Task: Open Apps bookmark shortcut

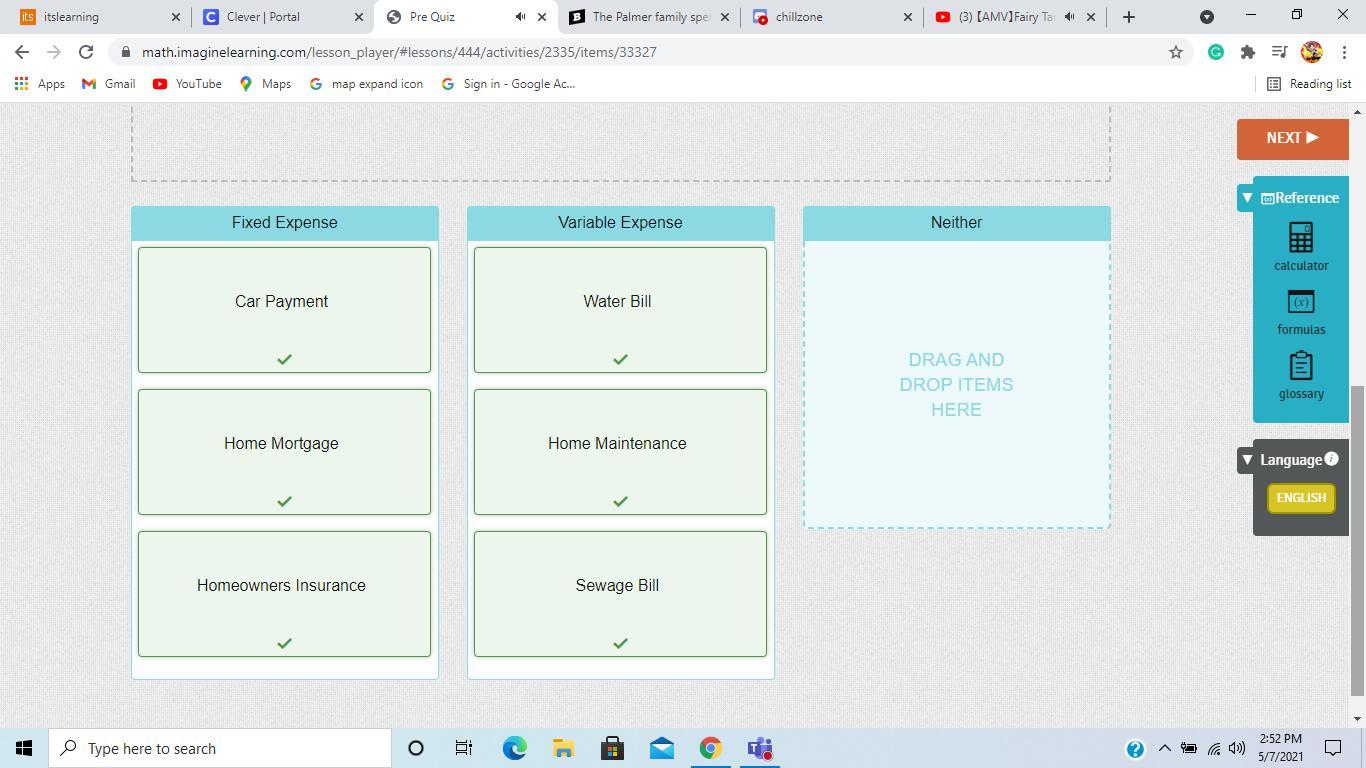Action: [40, 84]
